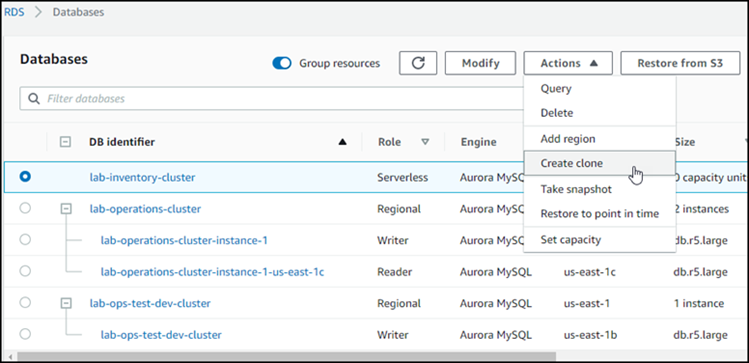Viewport: 749px width, 363px height.
Task: Click the DB identifier column header
Action: coord(122,142)
